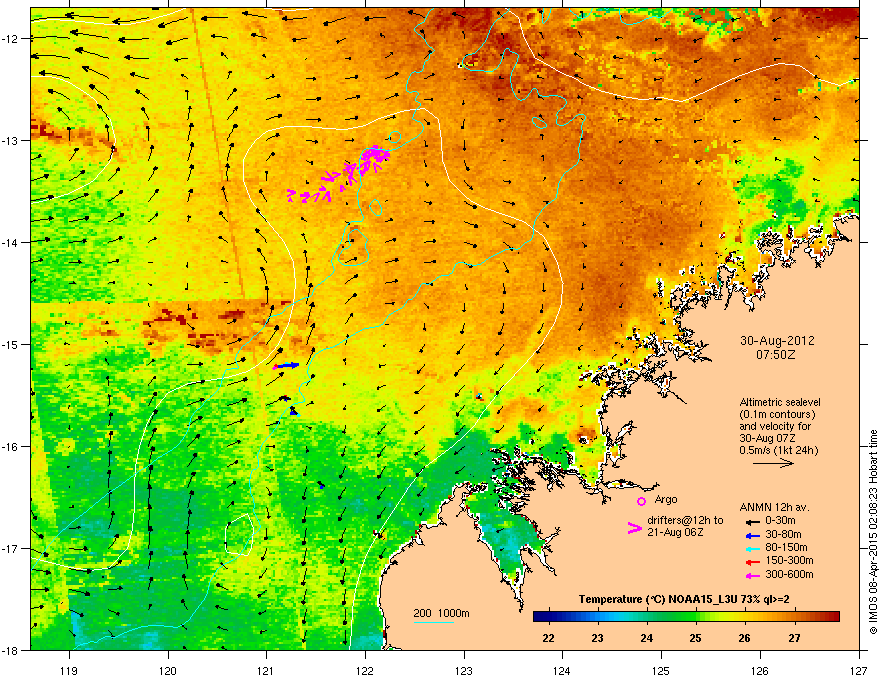Click the IMOS copyright timestamp text
Viewport: 880px width, 680px height.
[873, 532]
